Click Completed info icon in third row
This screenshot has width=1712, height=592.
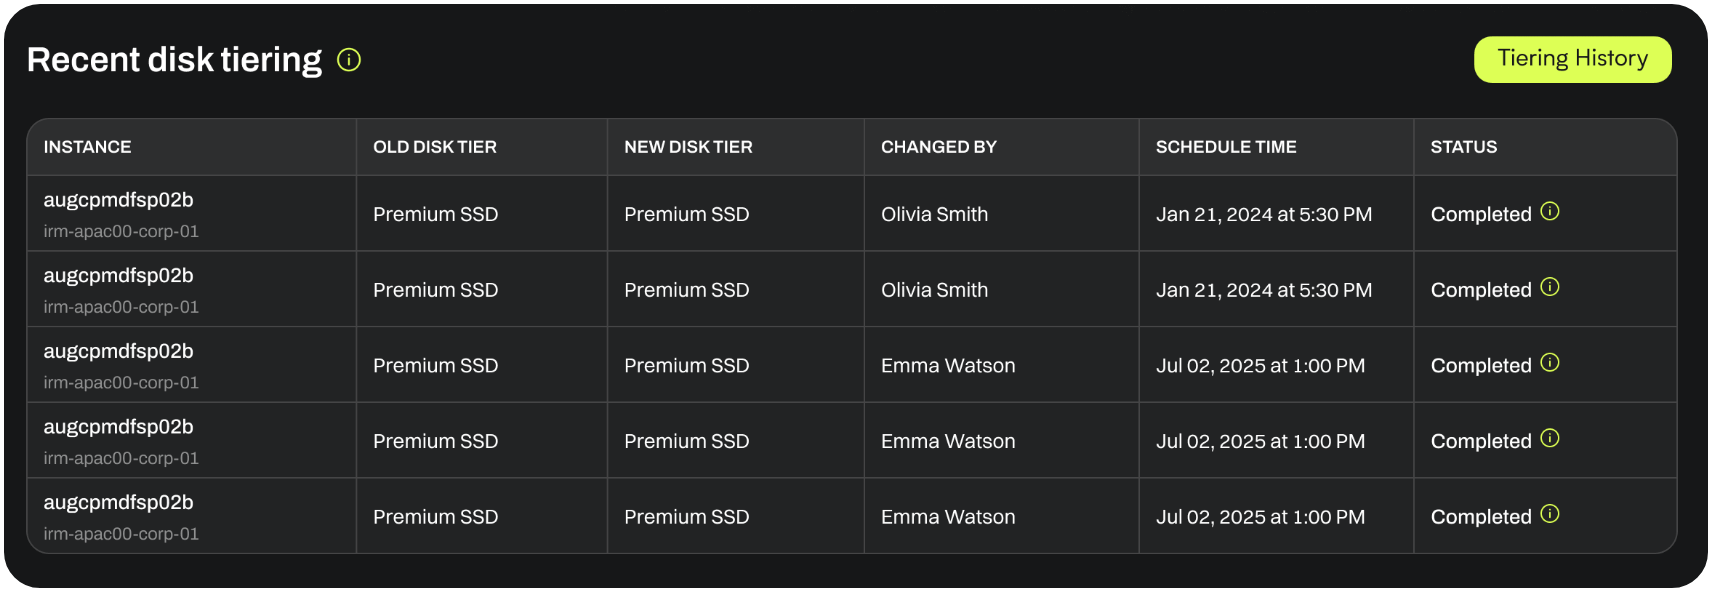point(1550,362)
